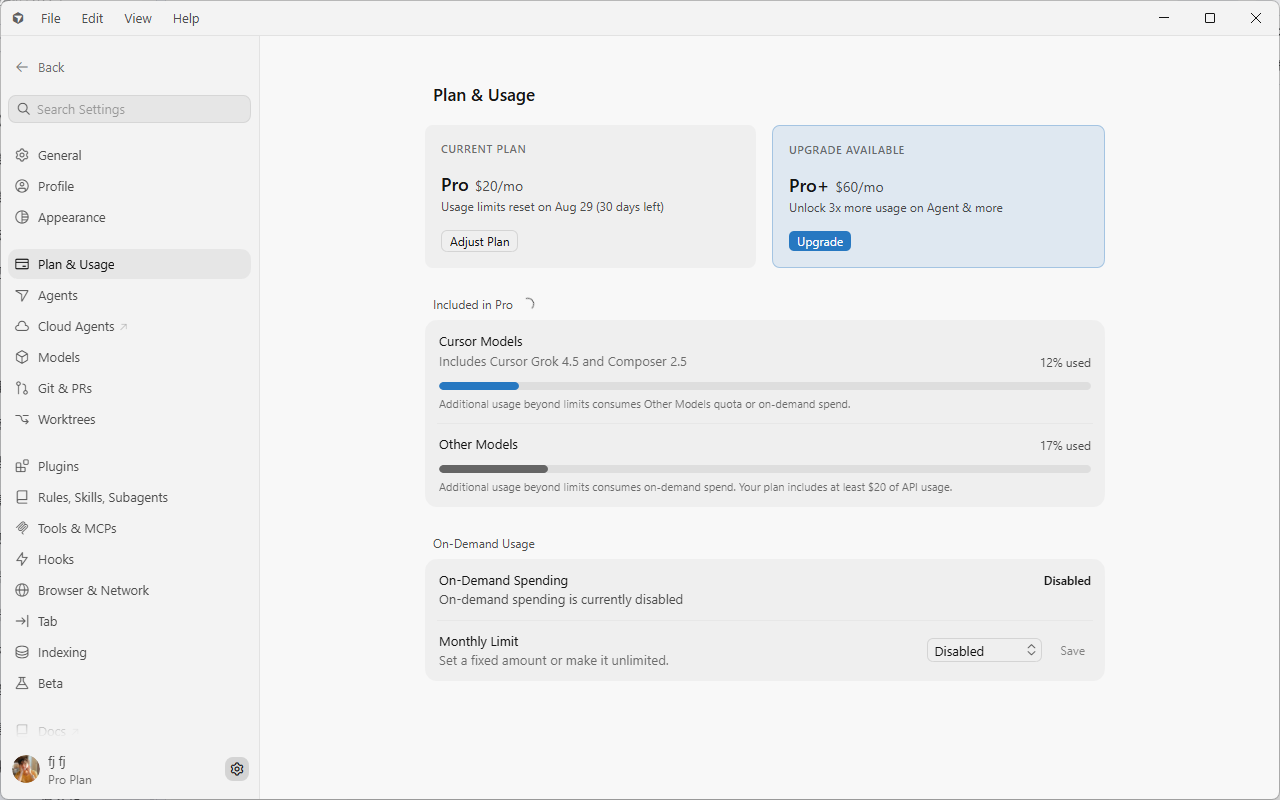Screen dimensions: 1280x800
Task: Click the gear icon beside the user name
Action: 237,769
